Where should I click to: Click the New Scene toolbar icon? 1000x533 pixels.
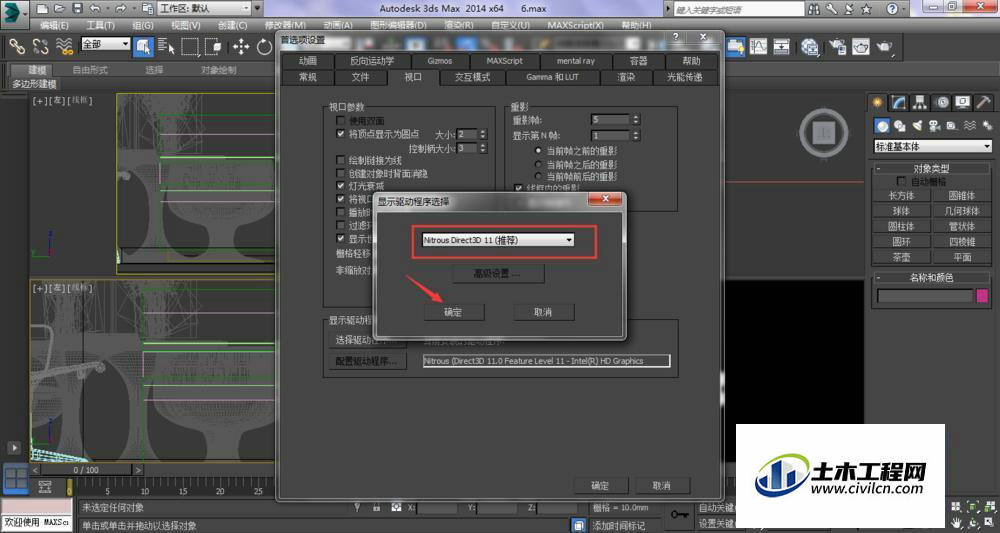pos(42,9)
